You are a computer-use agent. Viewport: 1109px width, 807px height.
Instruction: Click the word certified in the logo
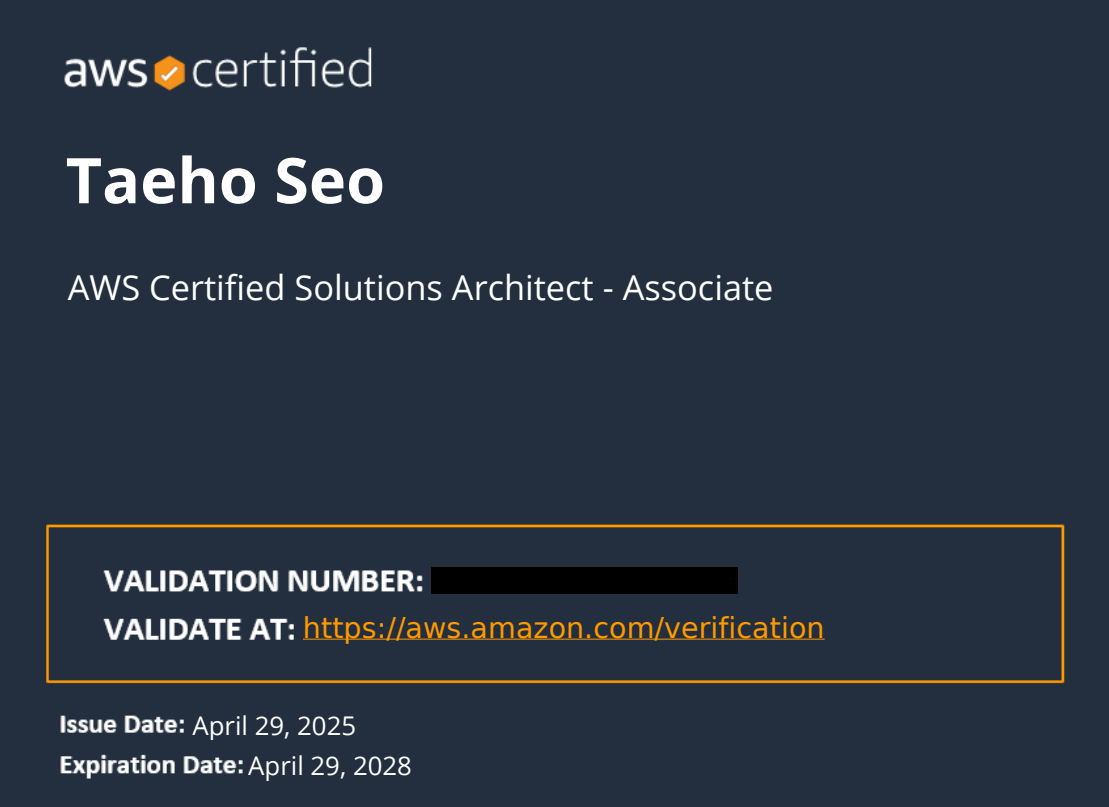click(x=282, y=69)
